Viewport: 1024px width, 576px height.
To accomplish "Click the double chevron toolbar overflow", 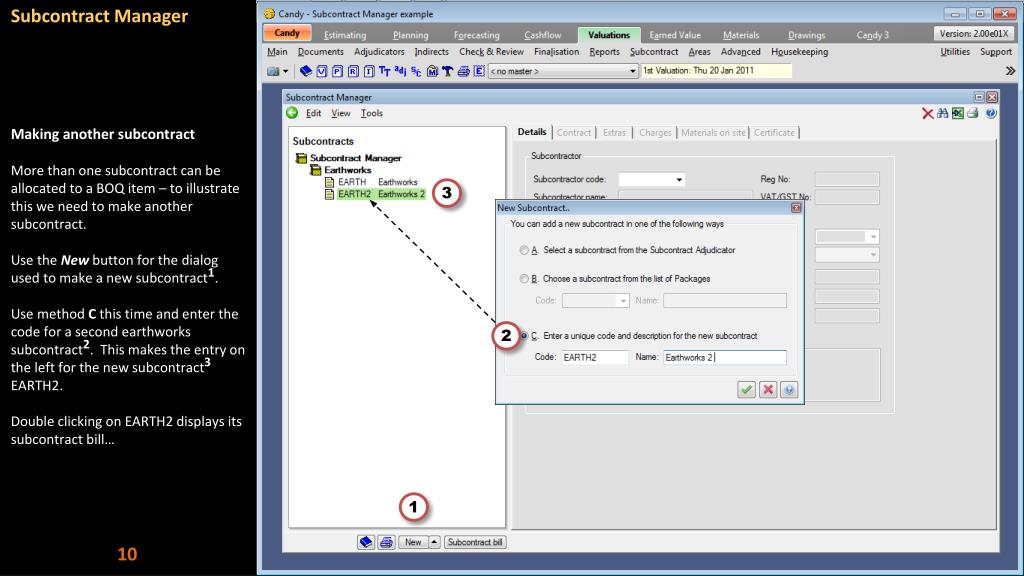I will click(1010, 71).
